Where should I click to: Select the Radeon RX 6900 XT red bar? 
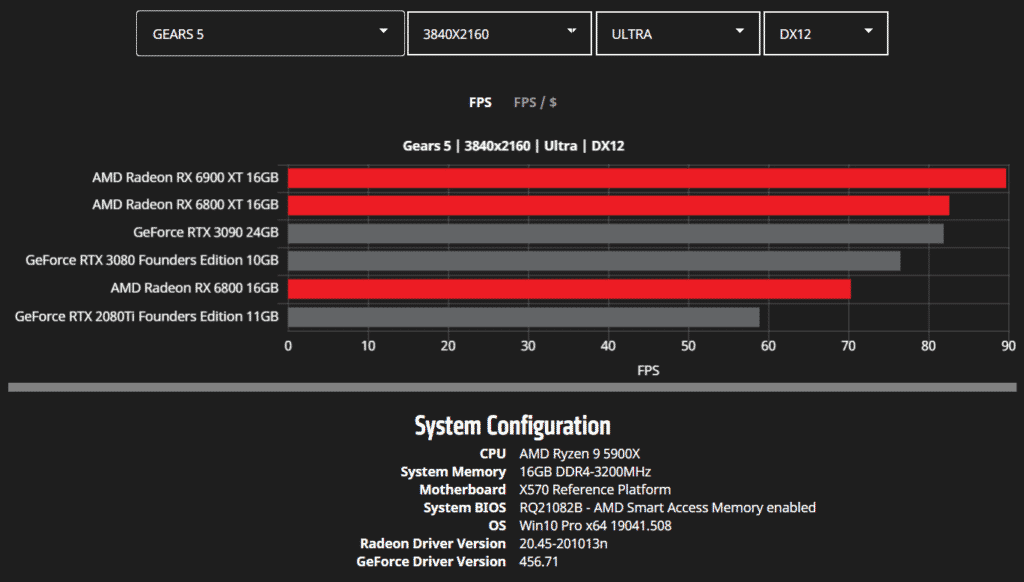(647, 178)
